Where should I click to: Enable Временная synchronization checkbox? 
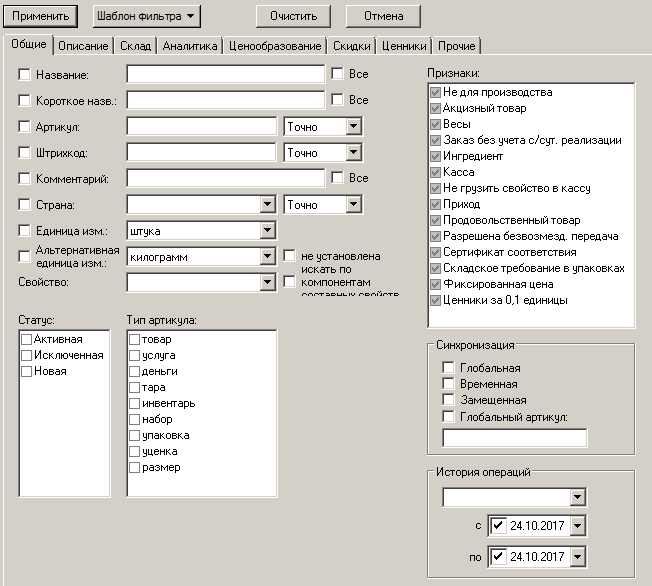coord(448,383)
